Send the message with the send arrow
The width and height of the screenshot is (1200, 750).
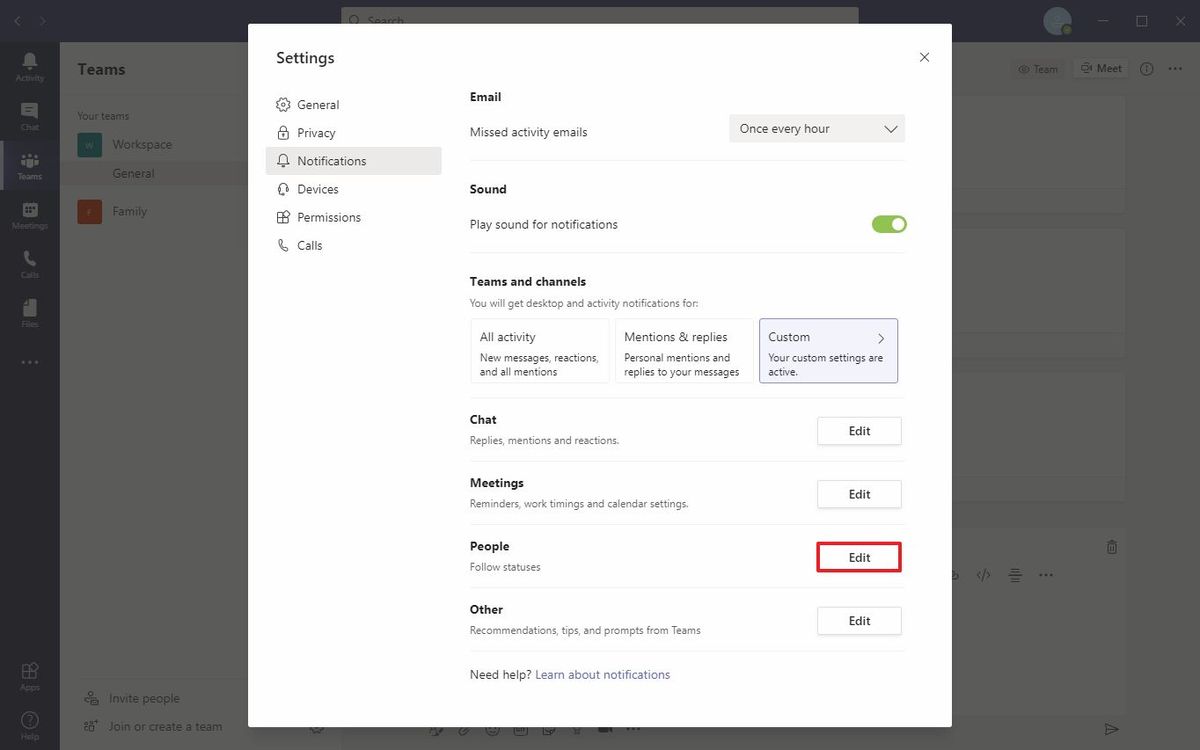point(1111,729)
